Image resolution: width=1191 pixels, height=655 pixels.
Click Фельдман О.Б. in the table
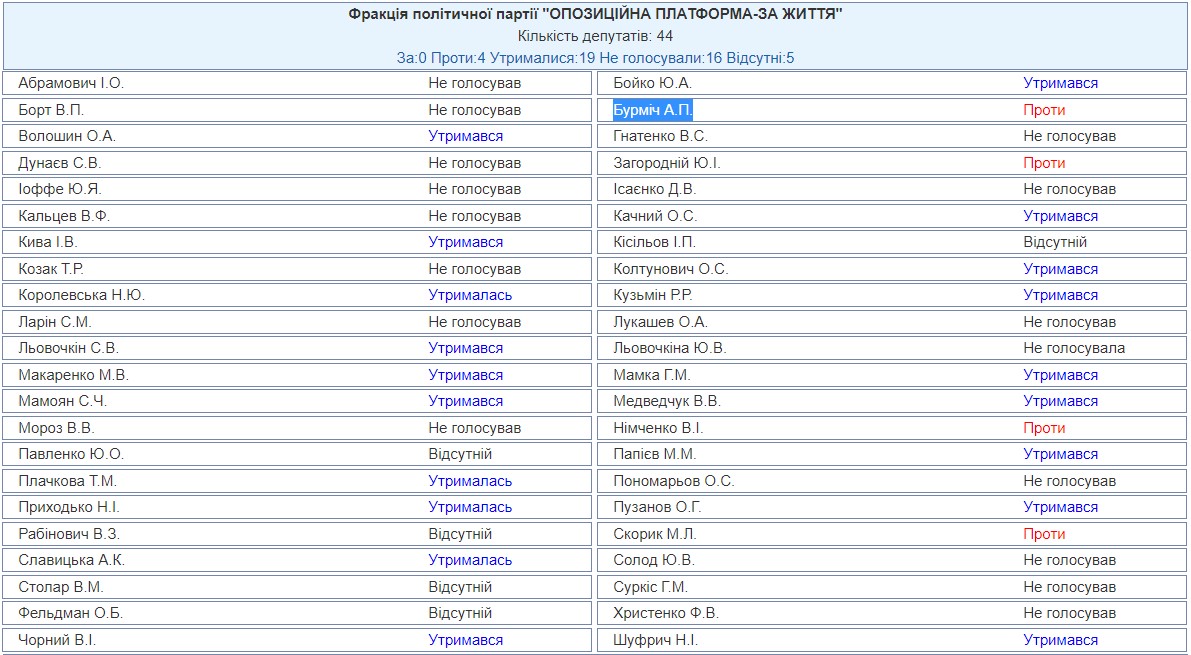click(71, 613)
